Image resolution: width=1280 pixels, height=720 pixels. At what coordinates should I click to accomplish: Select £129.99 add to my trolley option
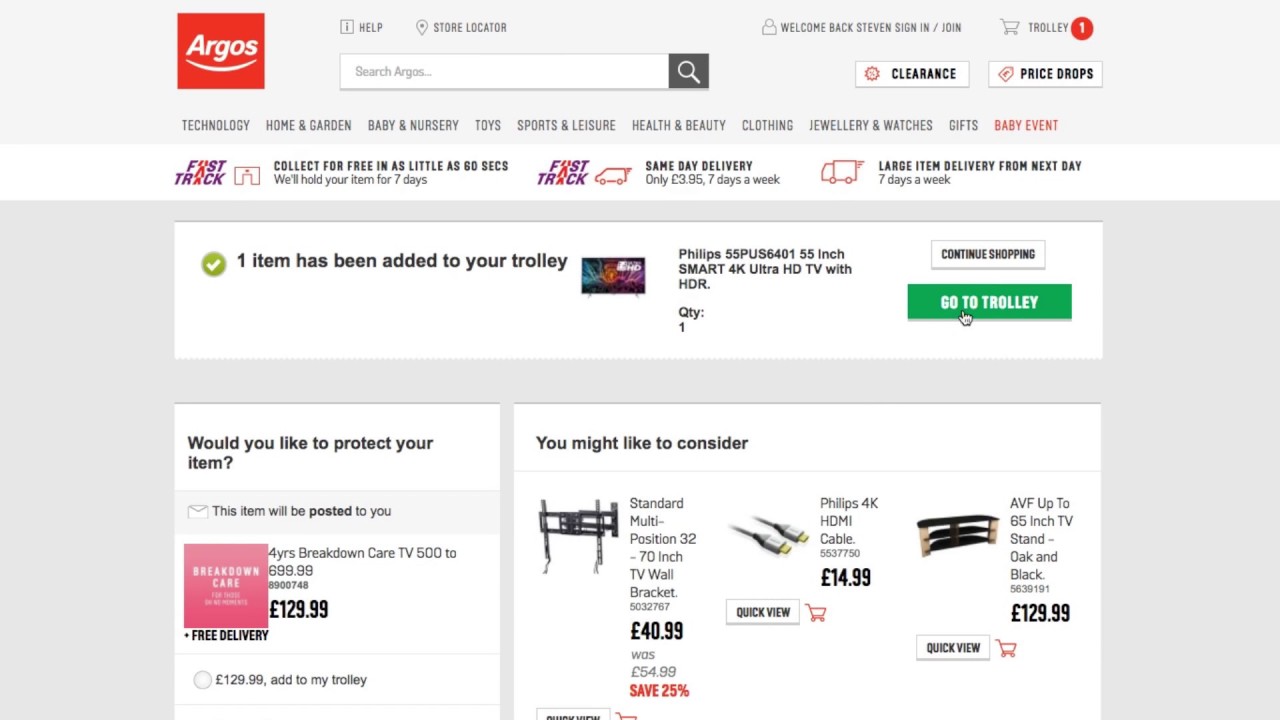pyautogui.click(x=203, y=680)
